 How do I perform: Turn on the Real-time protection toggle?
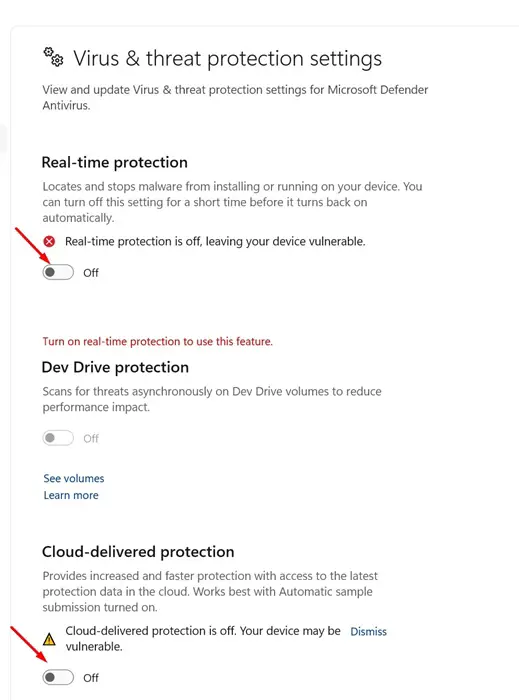click(58, 272)
